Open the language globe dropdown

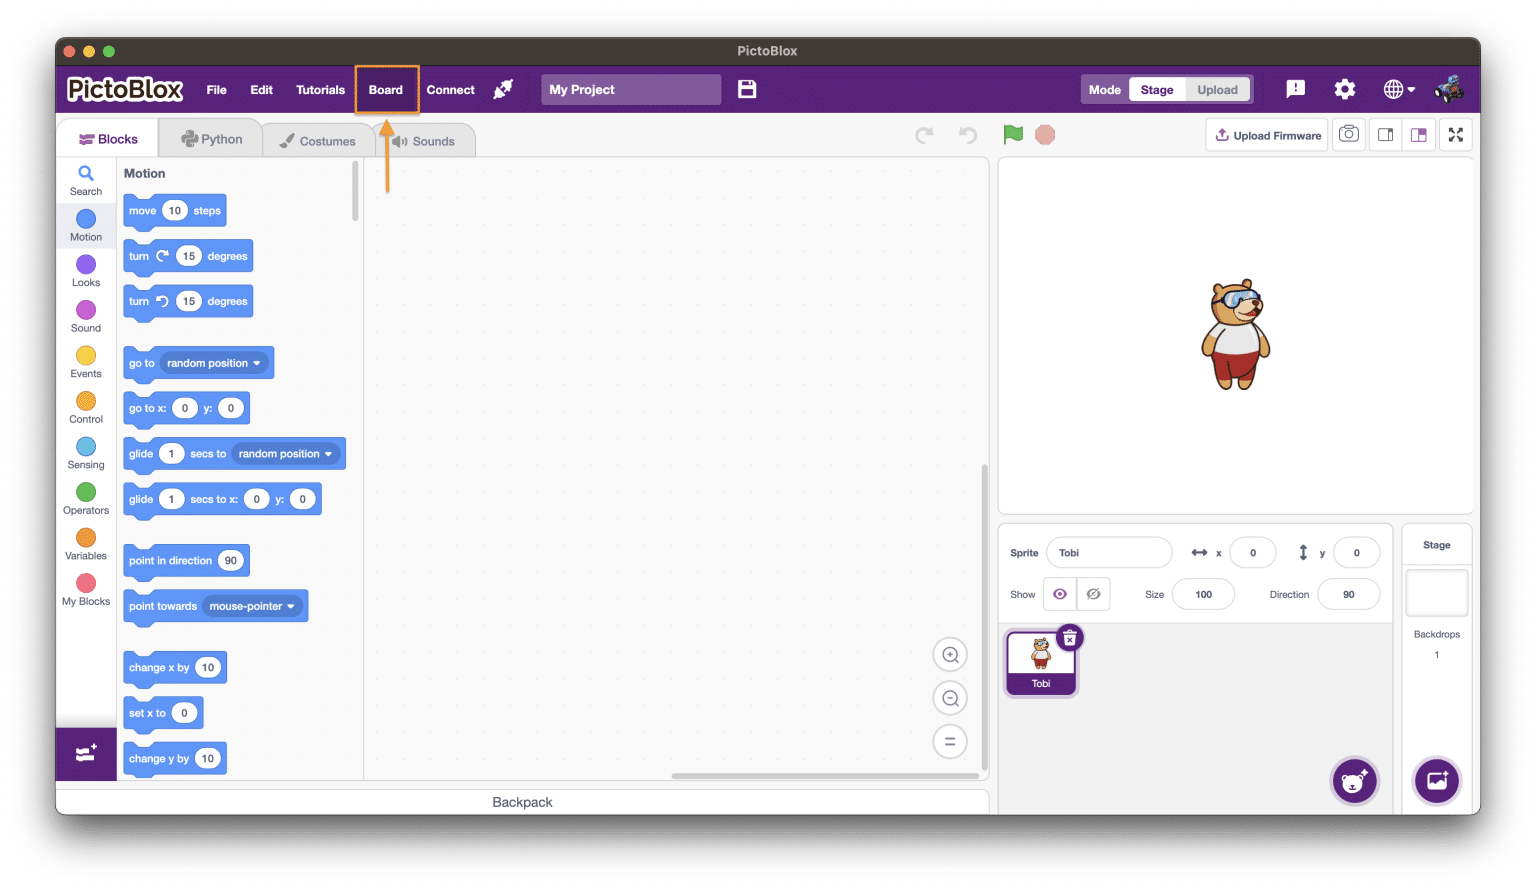coord(1398,89)
